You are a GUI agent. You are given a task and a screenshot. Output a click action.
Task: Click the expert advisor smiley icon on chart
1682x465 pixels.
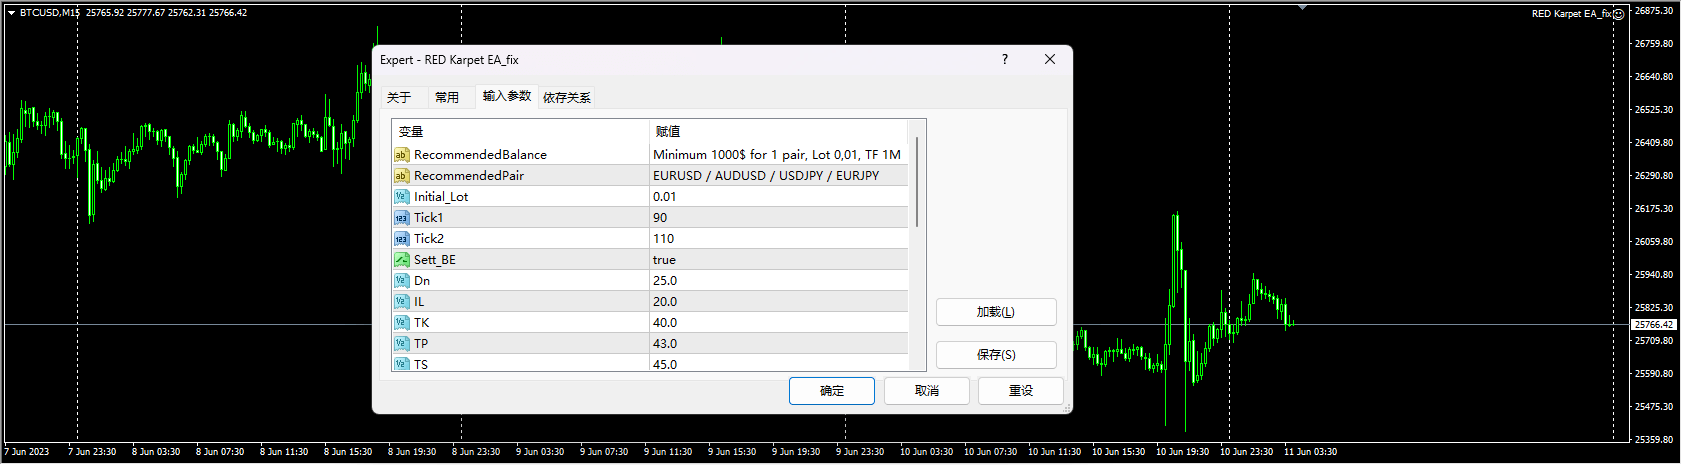[1619, 14]
